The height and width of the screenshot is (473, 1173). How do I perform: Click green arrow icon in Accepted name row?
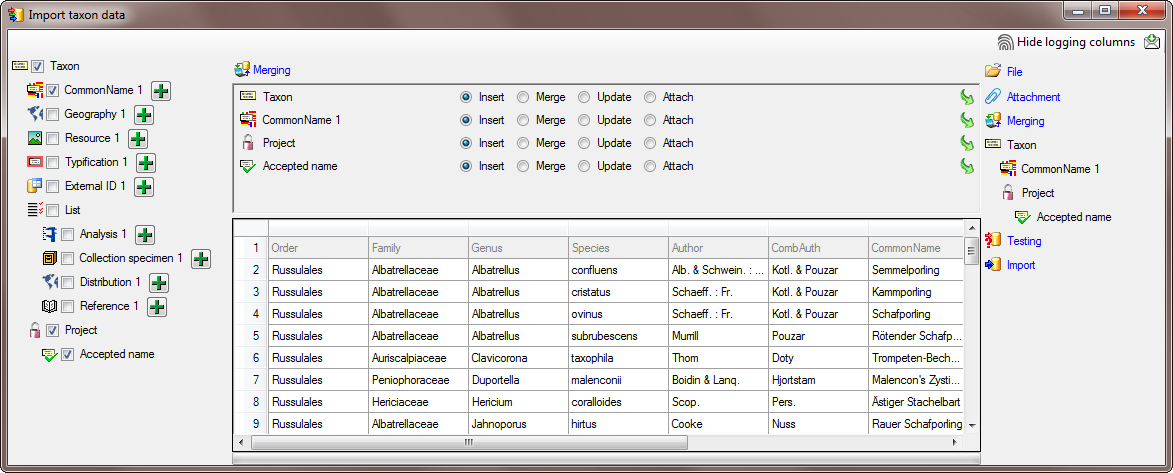pos(966,167)
